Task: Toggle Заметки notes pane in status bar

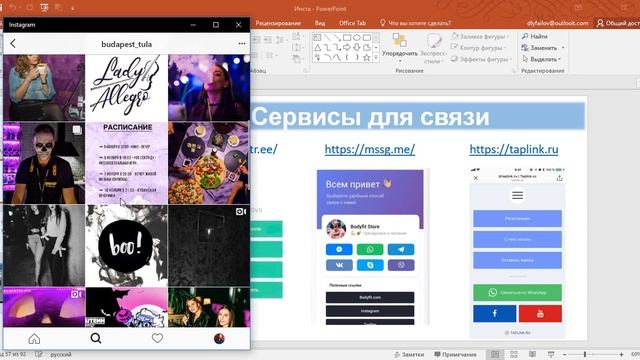Action: (409, 354)
